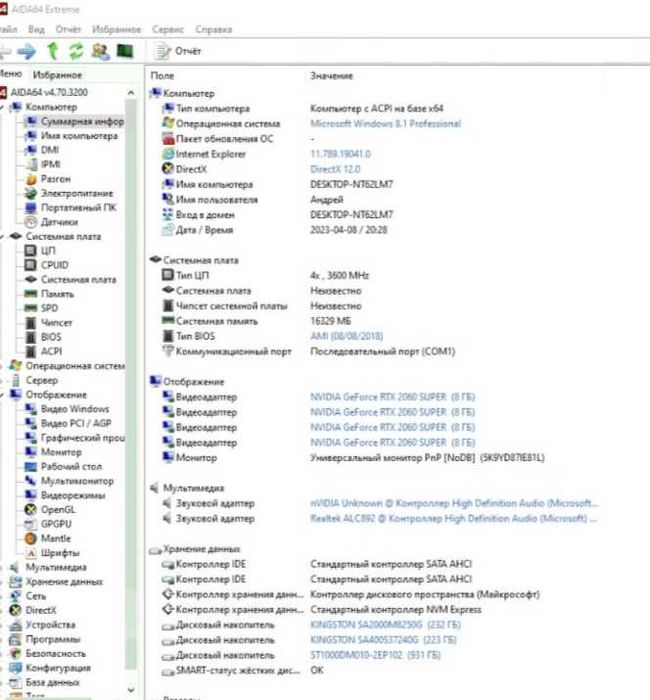650x700 pixels.
Task: Click the forward arrow toolbar icon
Action: [x=26, y=51]
